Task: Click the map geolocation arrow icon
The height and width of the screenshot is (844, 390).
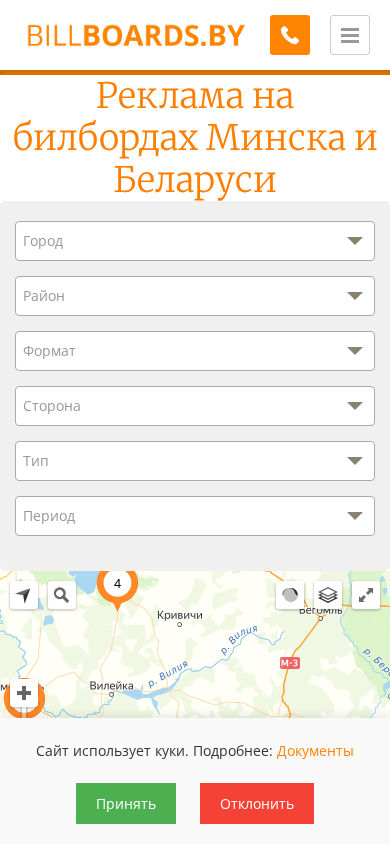Action: pyautogui.click(x=24, y=595)
